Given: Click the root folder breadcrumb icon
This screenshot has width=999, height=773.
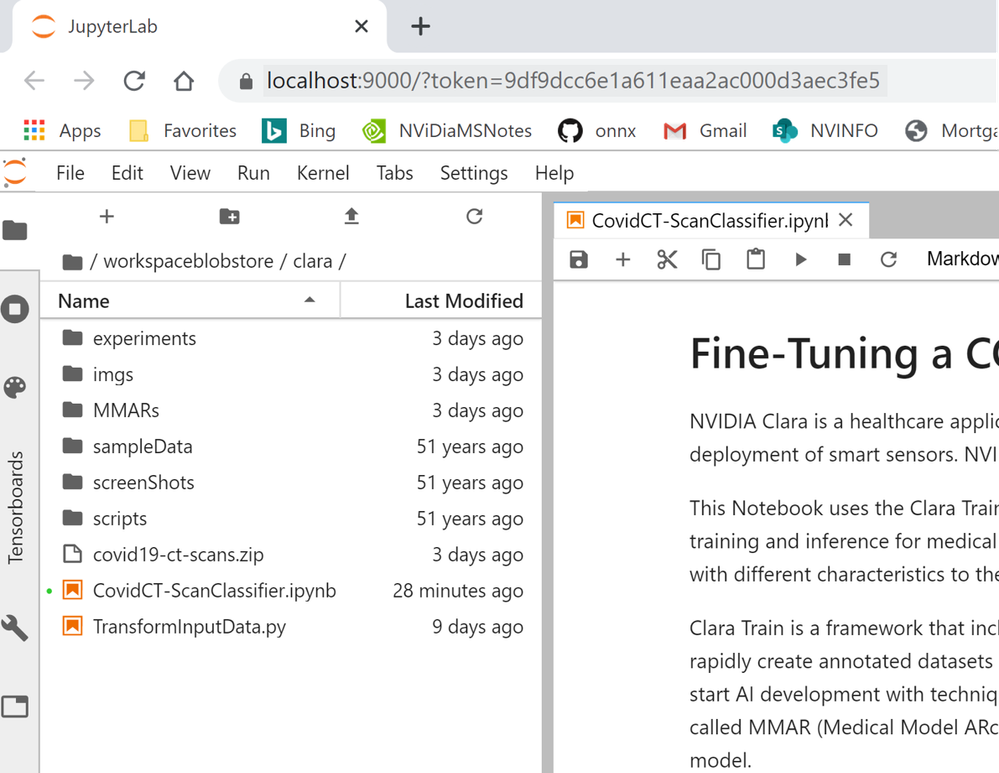Looking at the screenshot, I should coord(73,261).
